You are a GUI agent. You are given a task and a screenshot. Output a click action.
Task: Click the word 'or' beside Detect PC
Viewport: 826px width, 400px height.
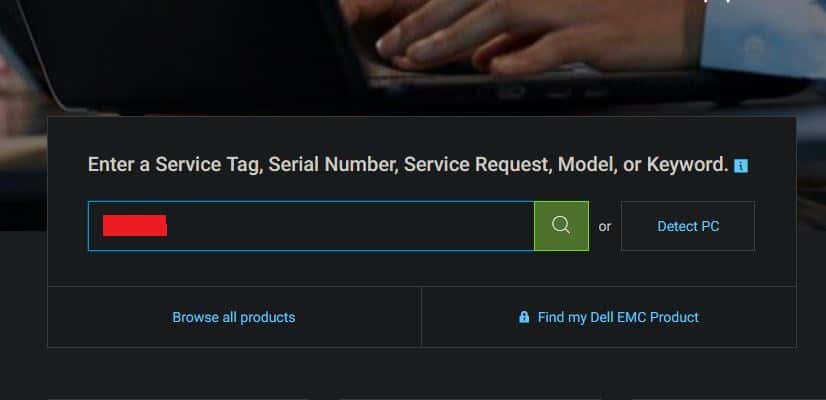[x=605, y=227]
